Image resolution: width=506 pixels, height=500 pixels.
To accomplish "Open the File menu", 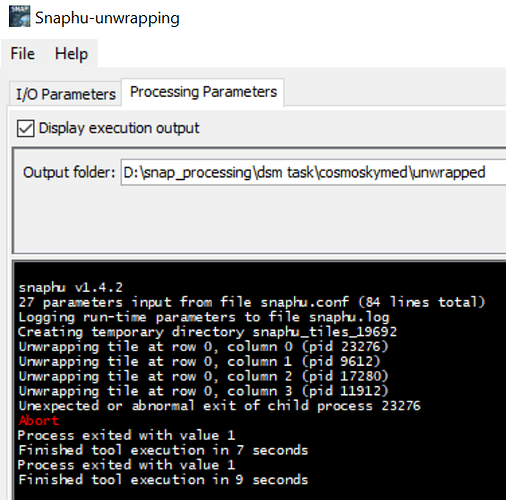I will pos(22,54).
